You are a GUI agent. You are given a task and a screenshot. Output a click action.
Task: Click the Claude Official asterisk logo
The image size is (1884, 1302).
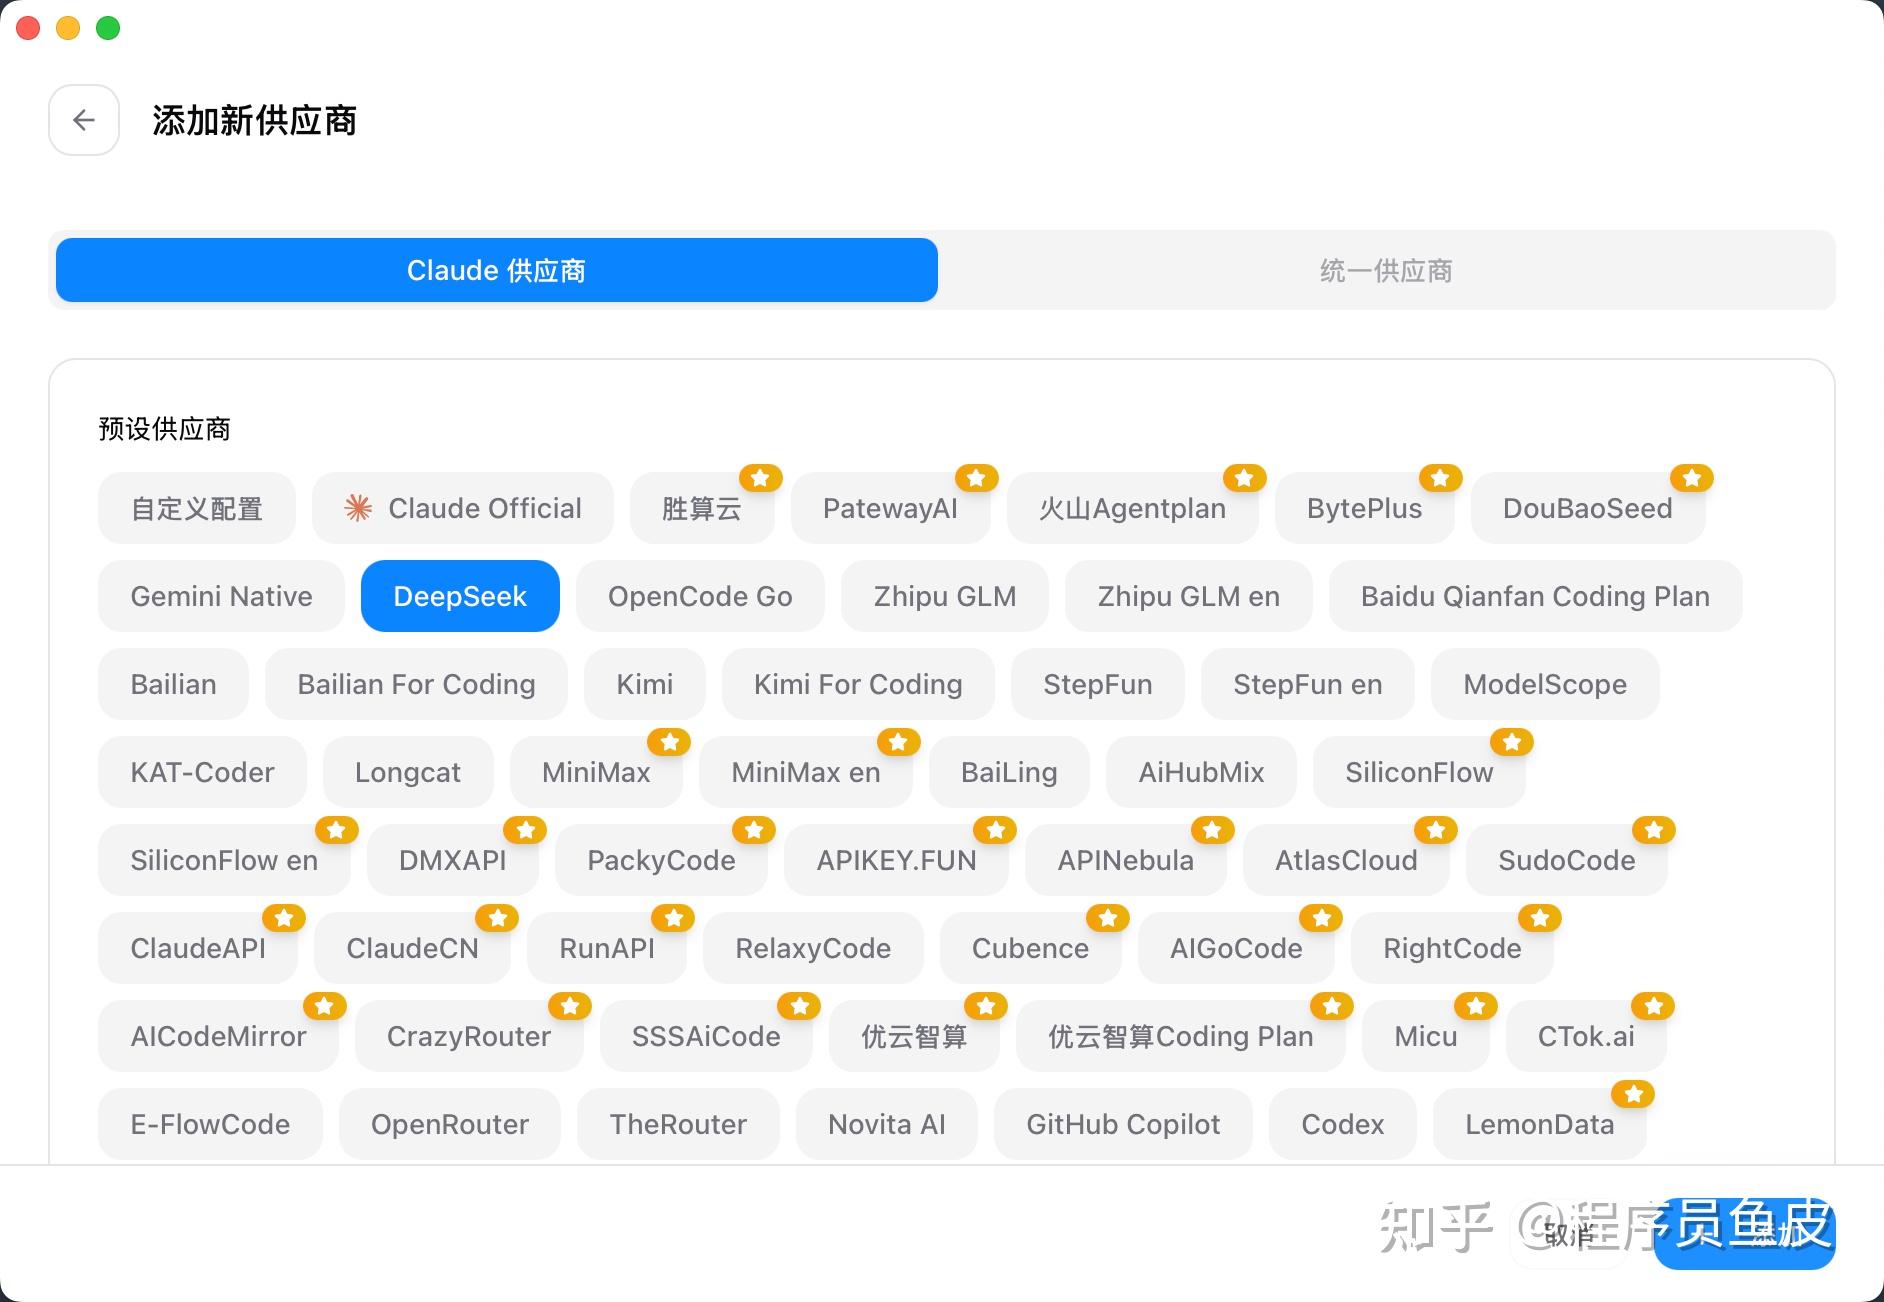(358, 508)
